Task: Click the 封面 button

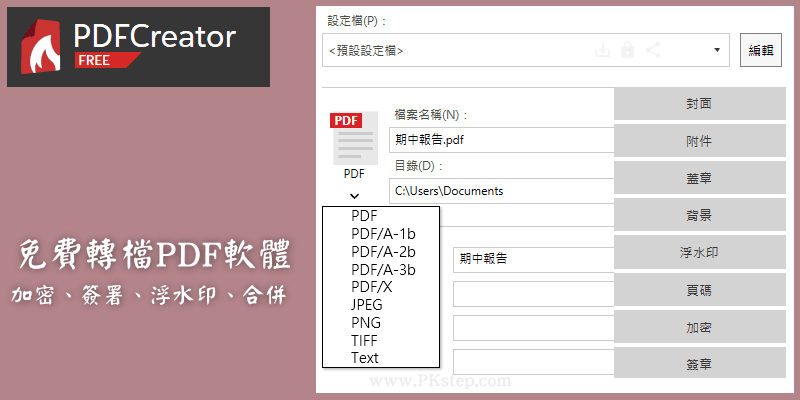Action: pos(699,104)
